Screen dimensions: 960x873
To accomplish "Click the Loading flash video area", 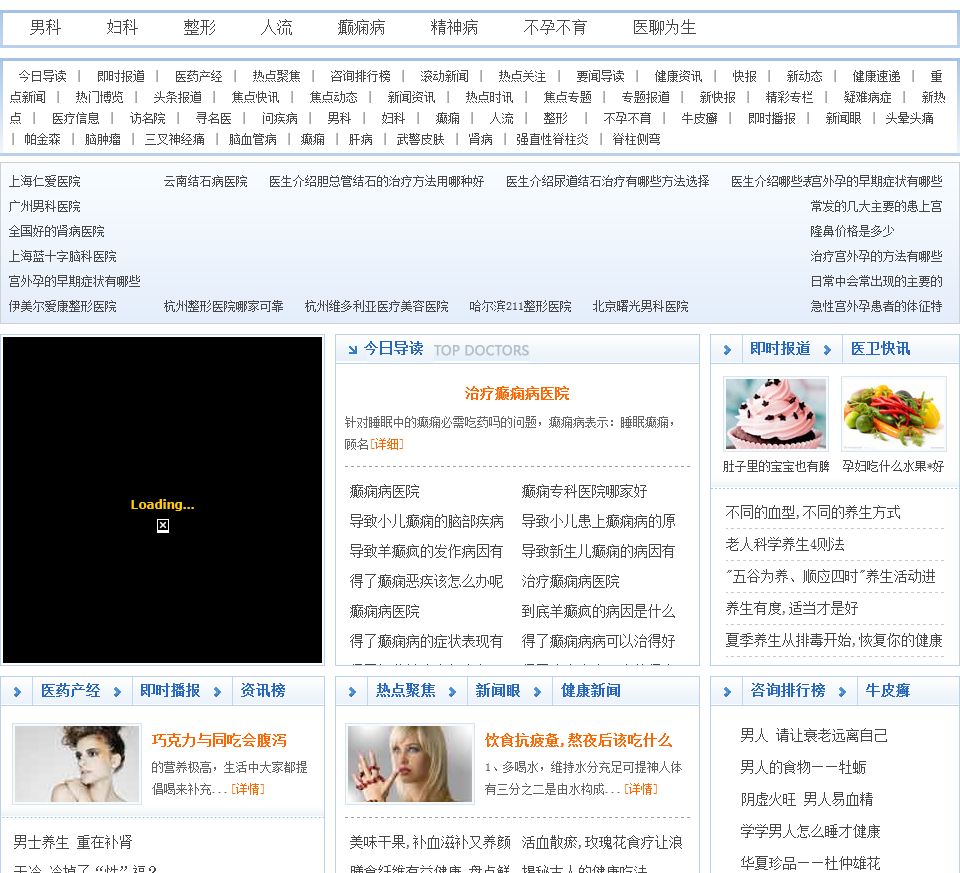I will tap(163, 500).
